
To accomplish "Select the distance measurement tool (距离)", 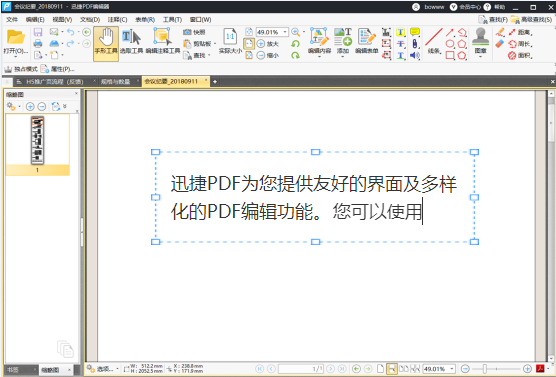I will tap(520, 32).
